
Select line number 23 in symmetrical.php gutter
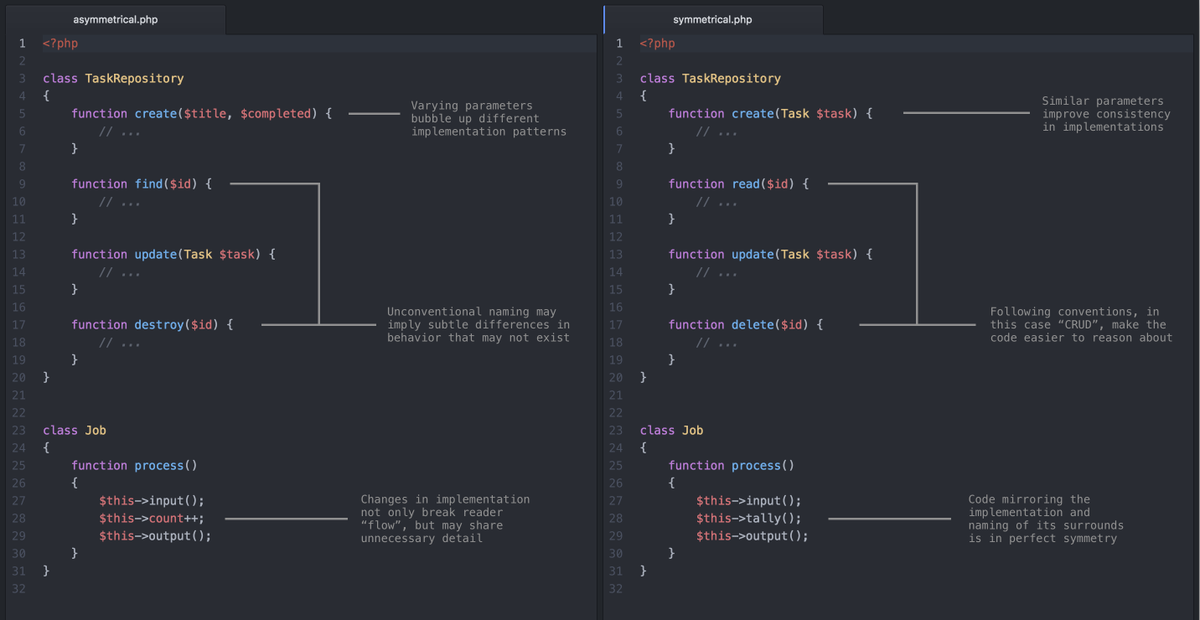pyautogui.click(x=617, y=430)
